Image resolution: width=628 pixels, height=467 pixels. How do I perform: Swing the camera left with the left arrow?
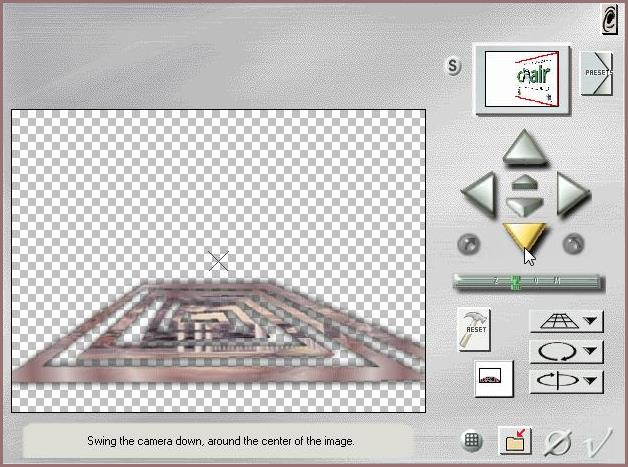pos(479,193)
